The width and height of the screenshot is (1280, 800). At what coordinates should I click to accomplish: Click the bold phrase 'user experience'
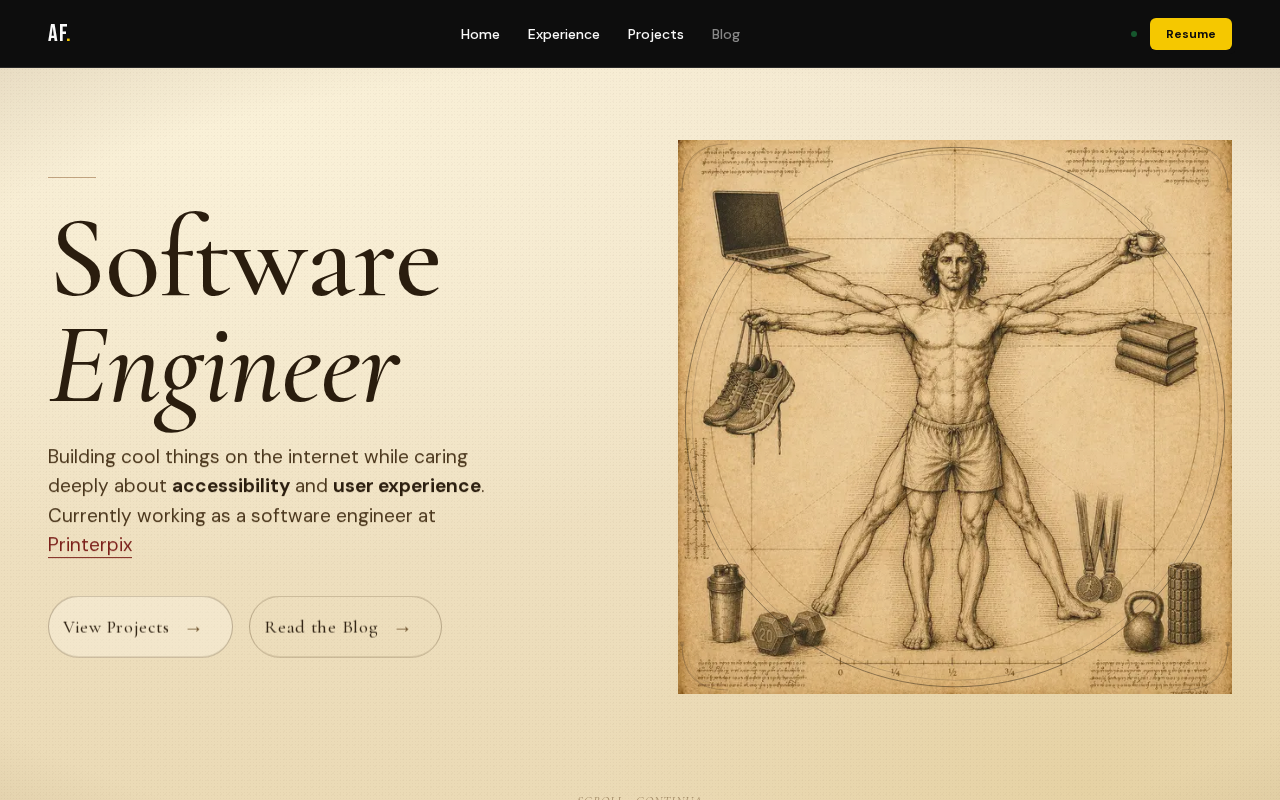click(x=407, y=486)
